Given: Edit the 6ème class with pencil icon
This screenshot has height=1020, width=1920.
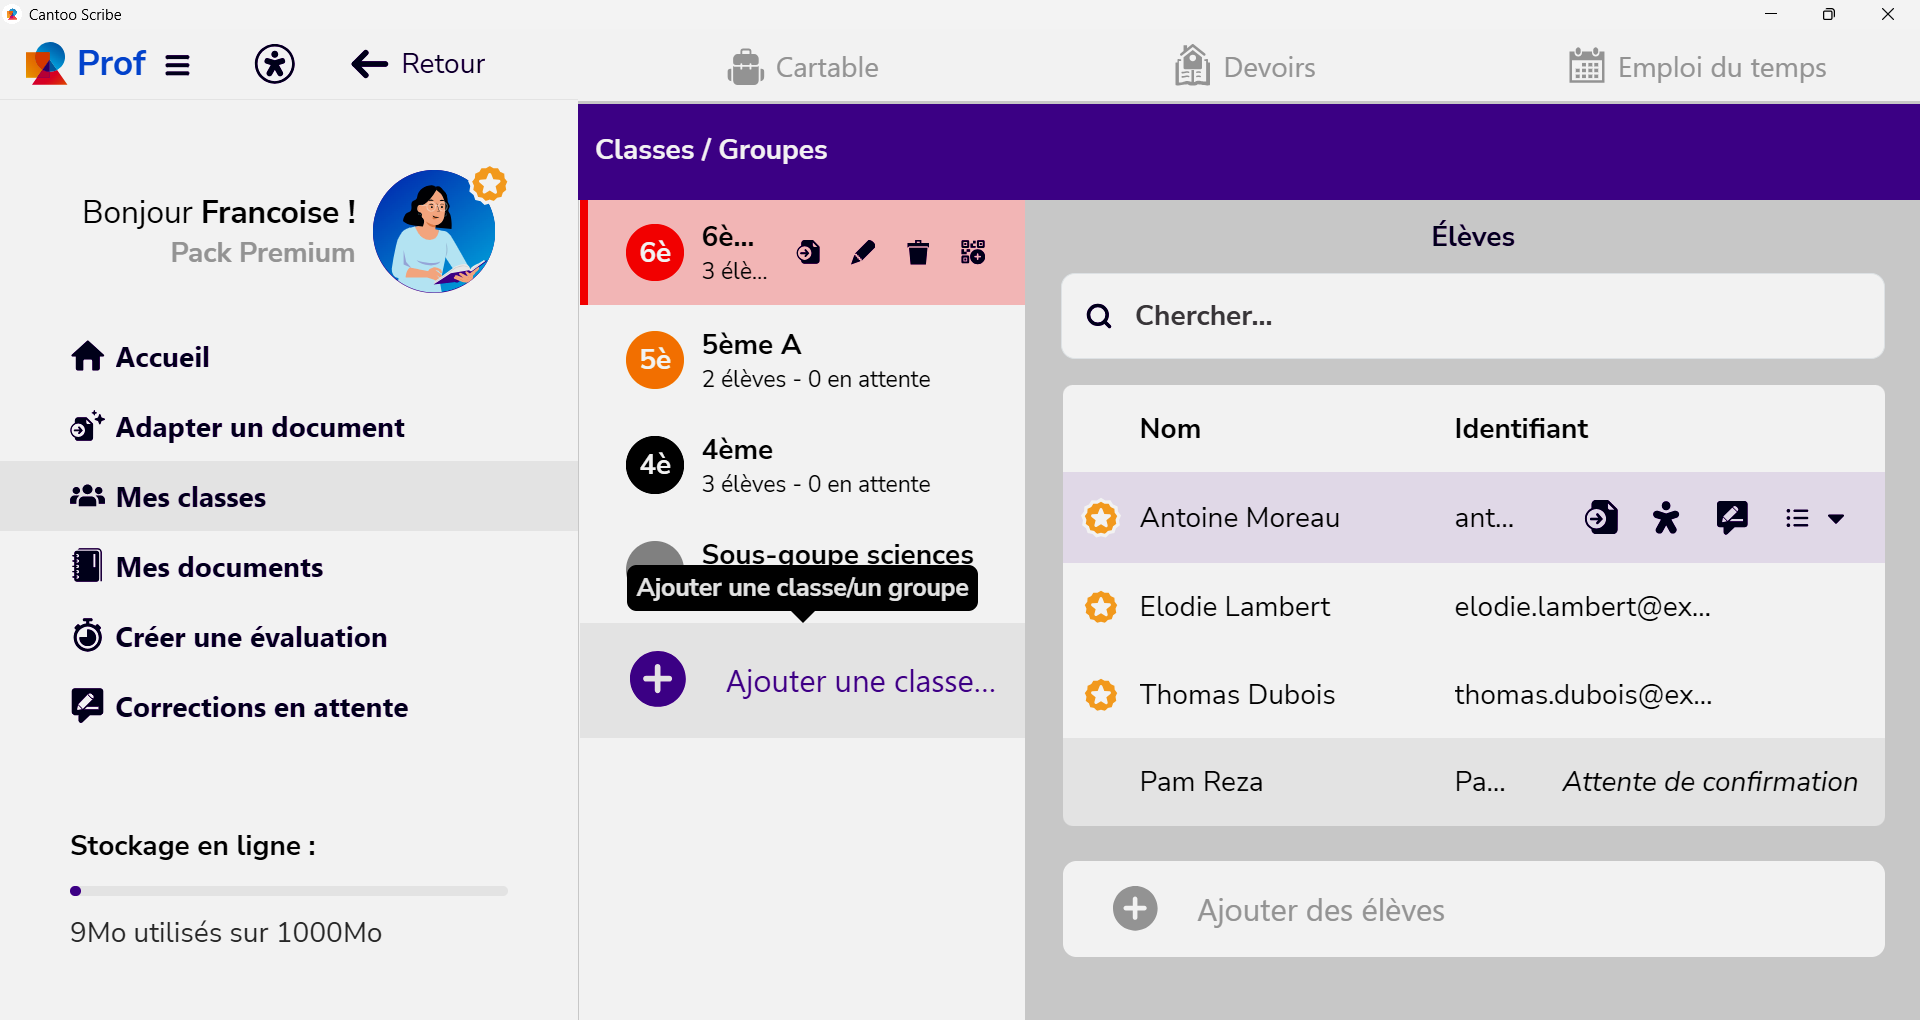Looking at the screenshot, I should pos(863,253).
